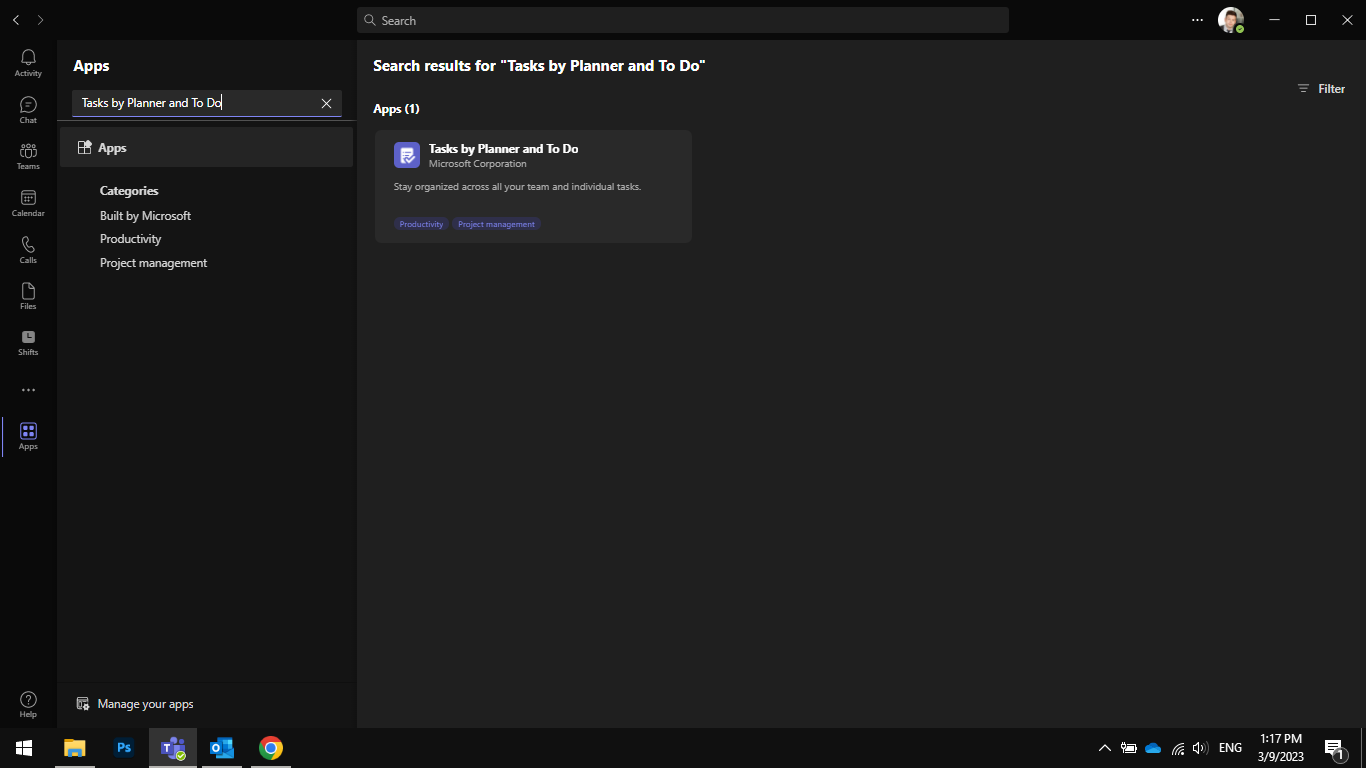
Task: Open the Shifts app
Action: click(28, 342)
